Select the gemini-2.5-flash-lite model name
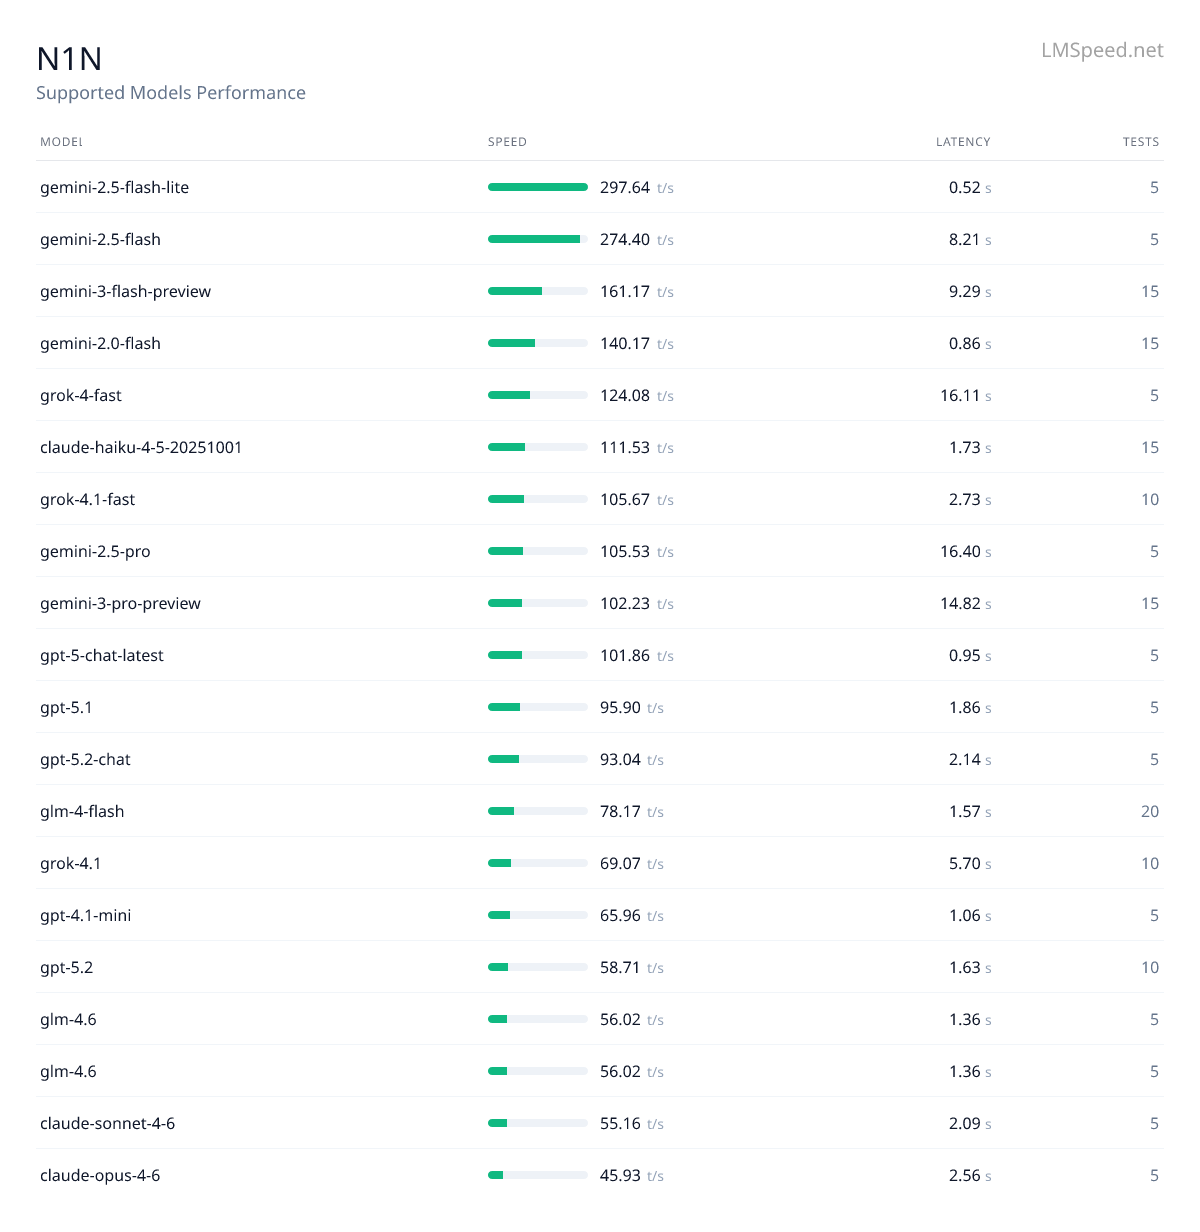The image size is (1200, 1232). click(x=114, y=187)
